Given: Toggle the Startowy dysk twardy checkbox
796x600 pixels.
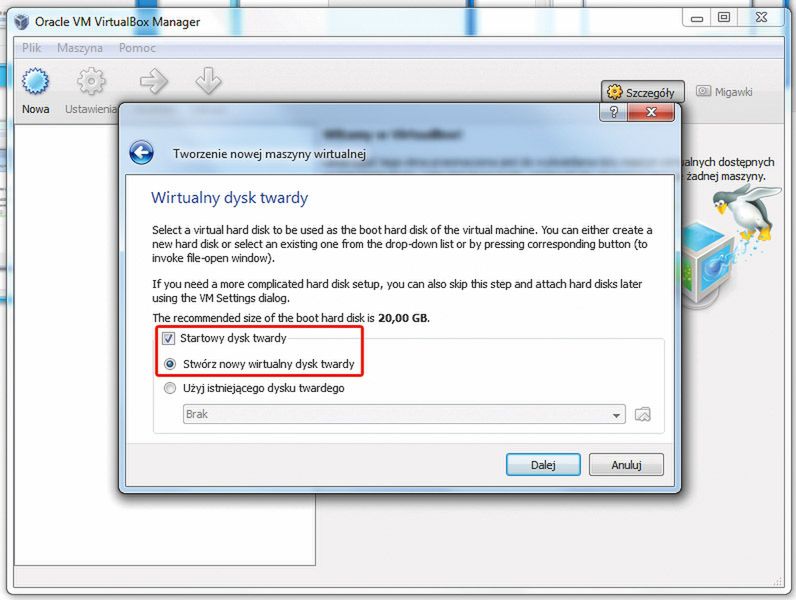Looking at the screenshot, I should pyautogui.click(x=169, y=338).
